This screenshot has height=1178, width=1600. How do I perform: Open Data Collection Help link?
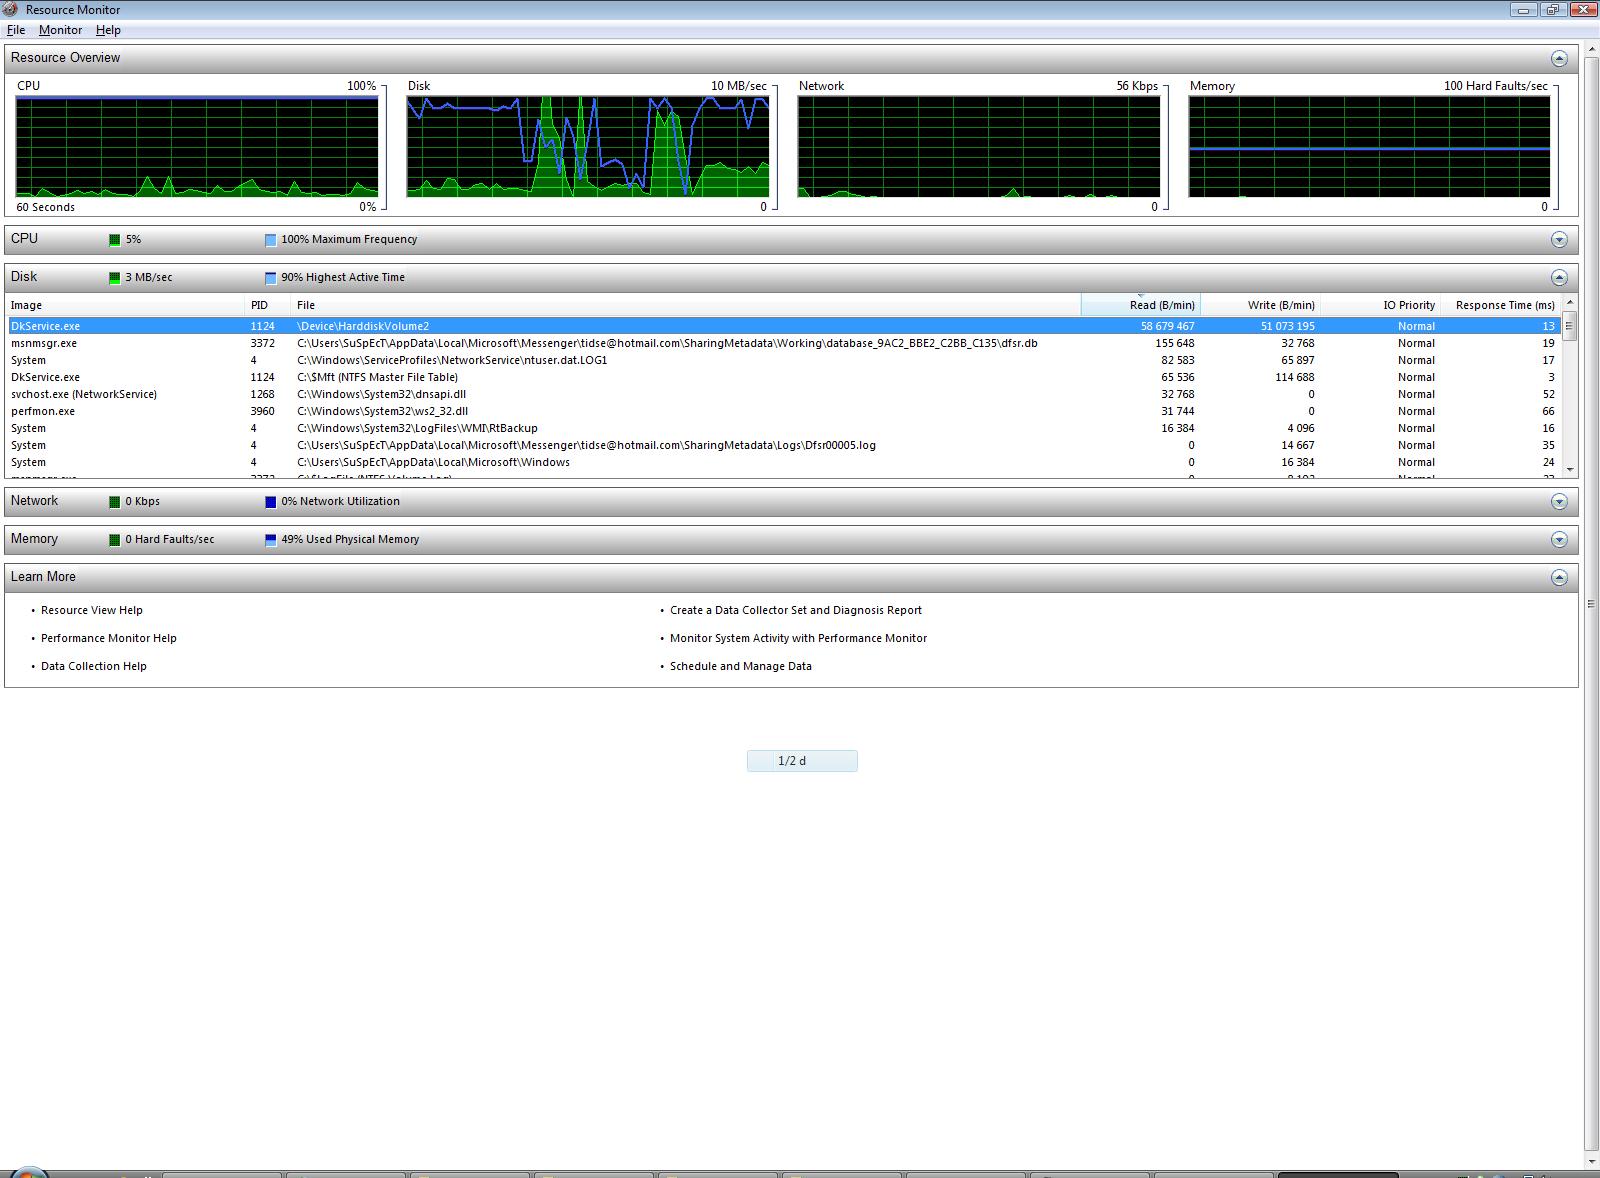[94, 666]
